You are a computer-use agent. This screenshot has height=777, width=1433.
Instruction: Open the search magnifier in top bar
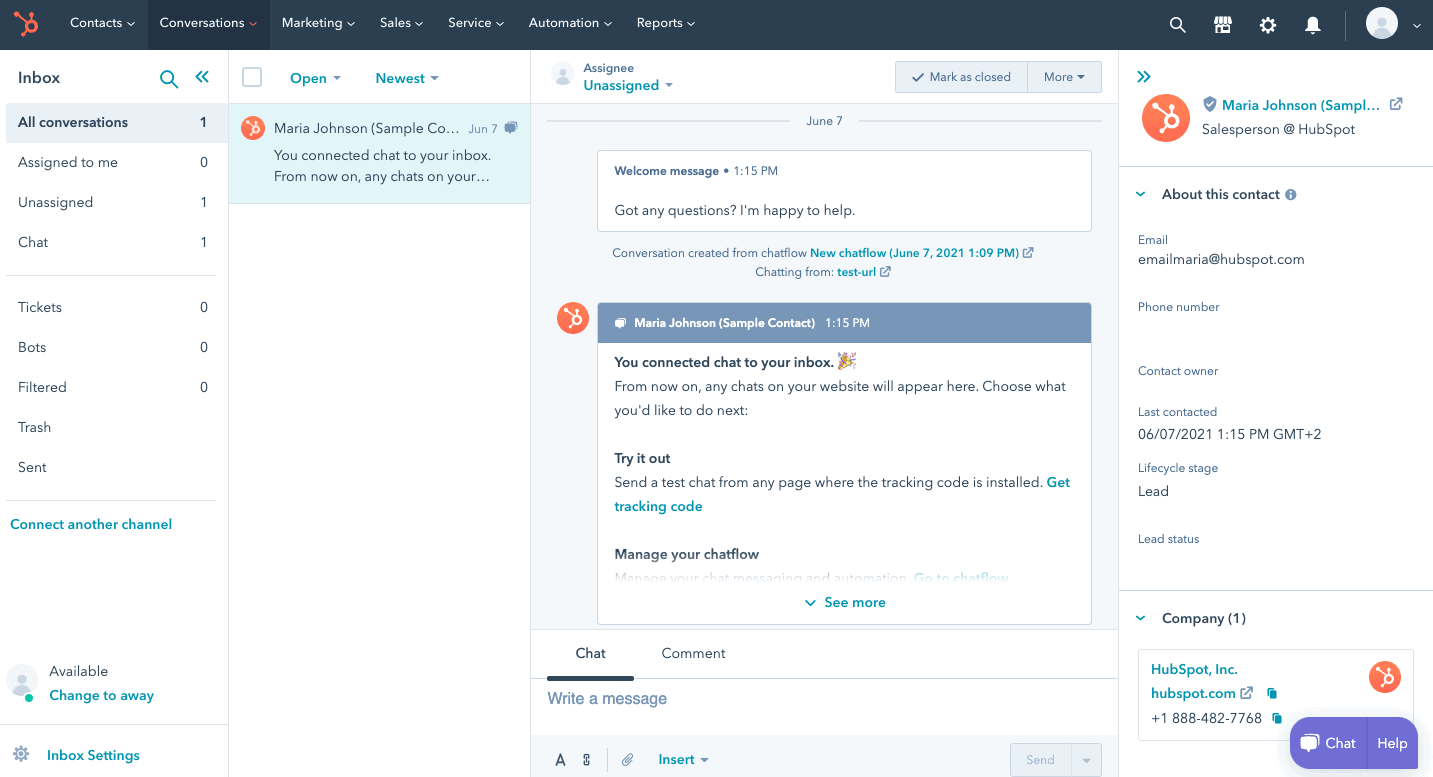(x=1178, y=25)
